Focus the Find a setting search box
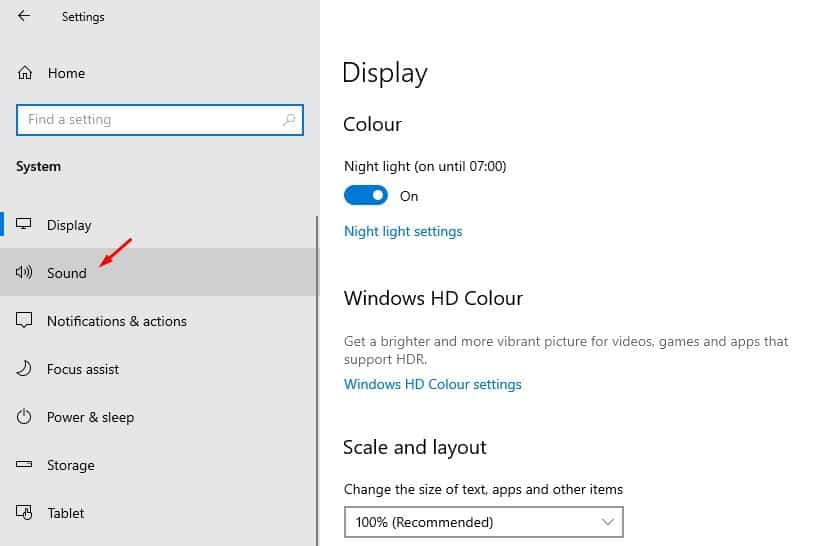 [160, 120]
